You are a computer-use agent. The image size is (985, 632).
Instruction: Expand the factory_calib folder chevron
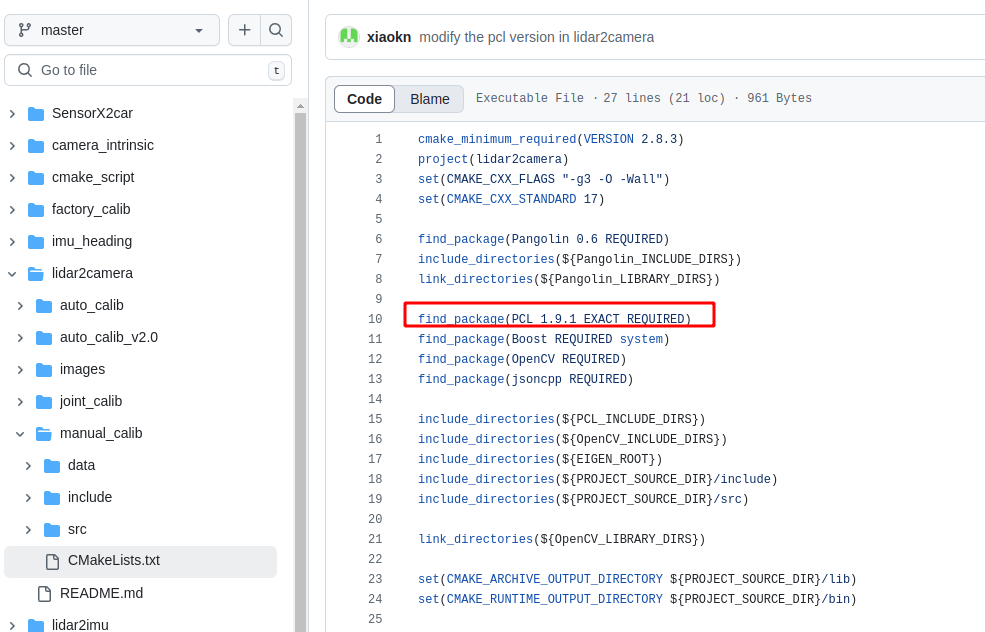[x=12, y=210]
